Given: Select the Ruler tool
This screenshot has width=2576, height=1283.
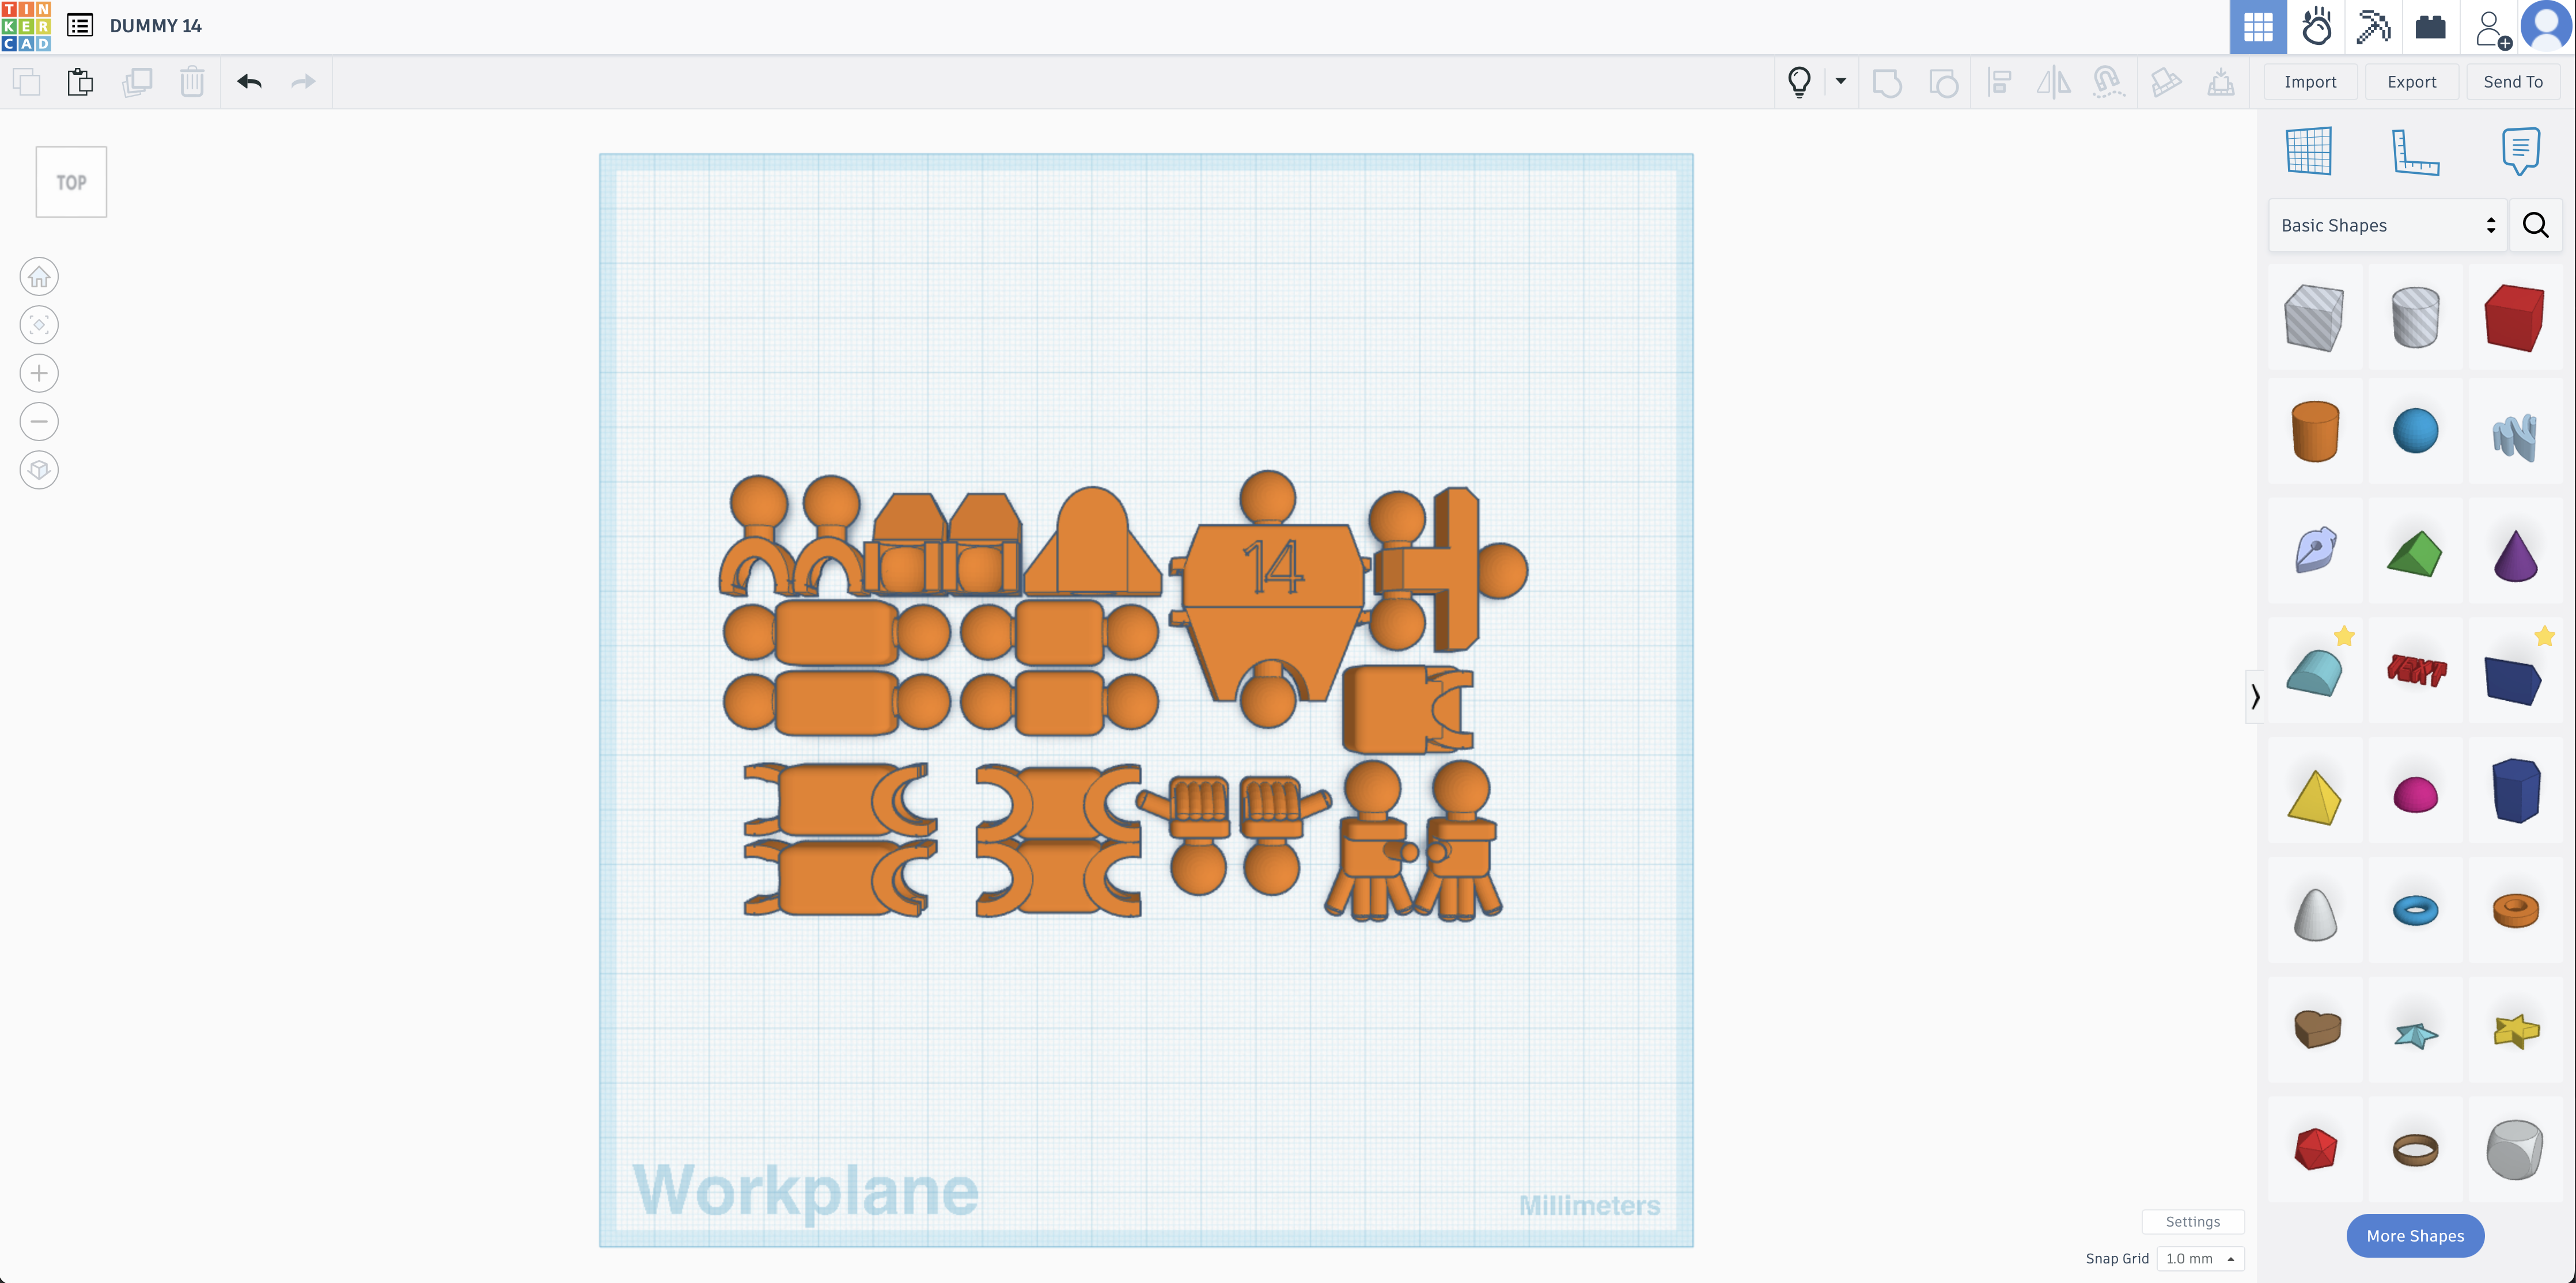Looking at the screenshot, I should coord(2415,152).
